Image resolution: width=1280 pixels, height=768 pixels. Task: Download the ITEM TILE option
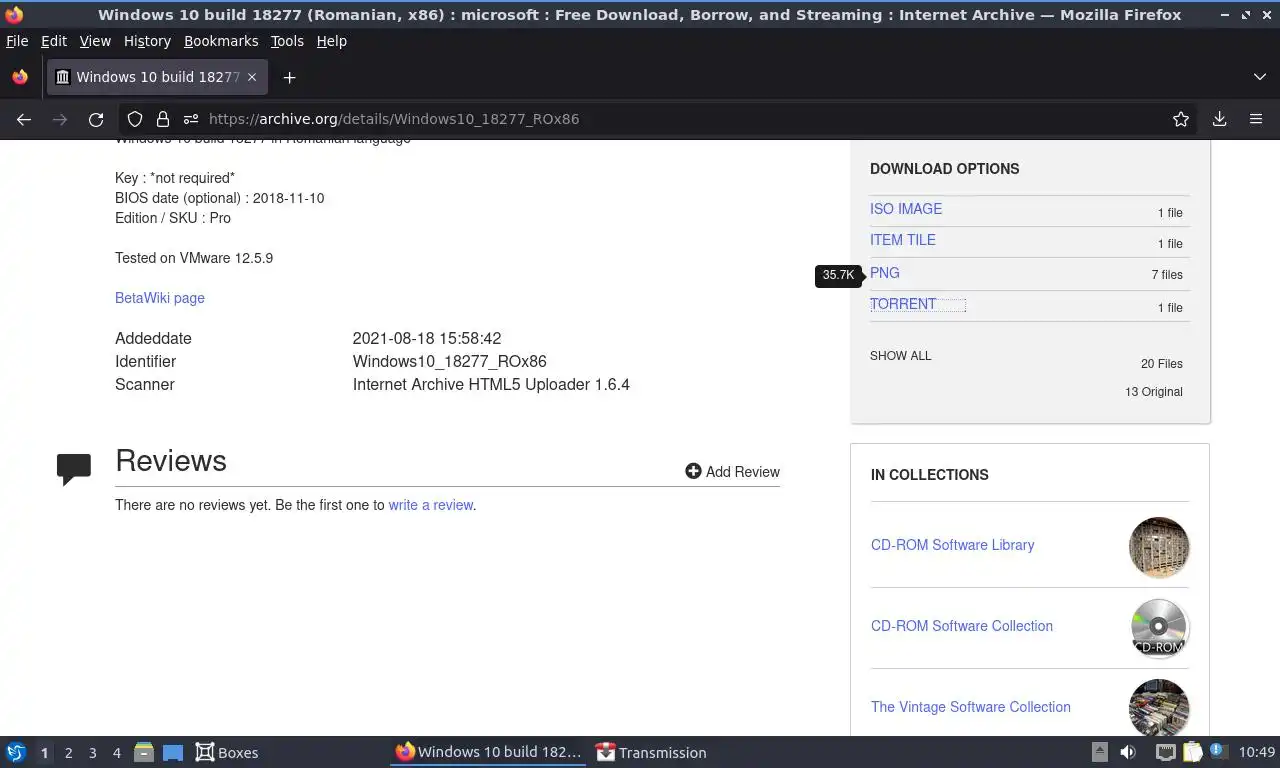903,240
